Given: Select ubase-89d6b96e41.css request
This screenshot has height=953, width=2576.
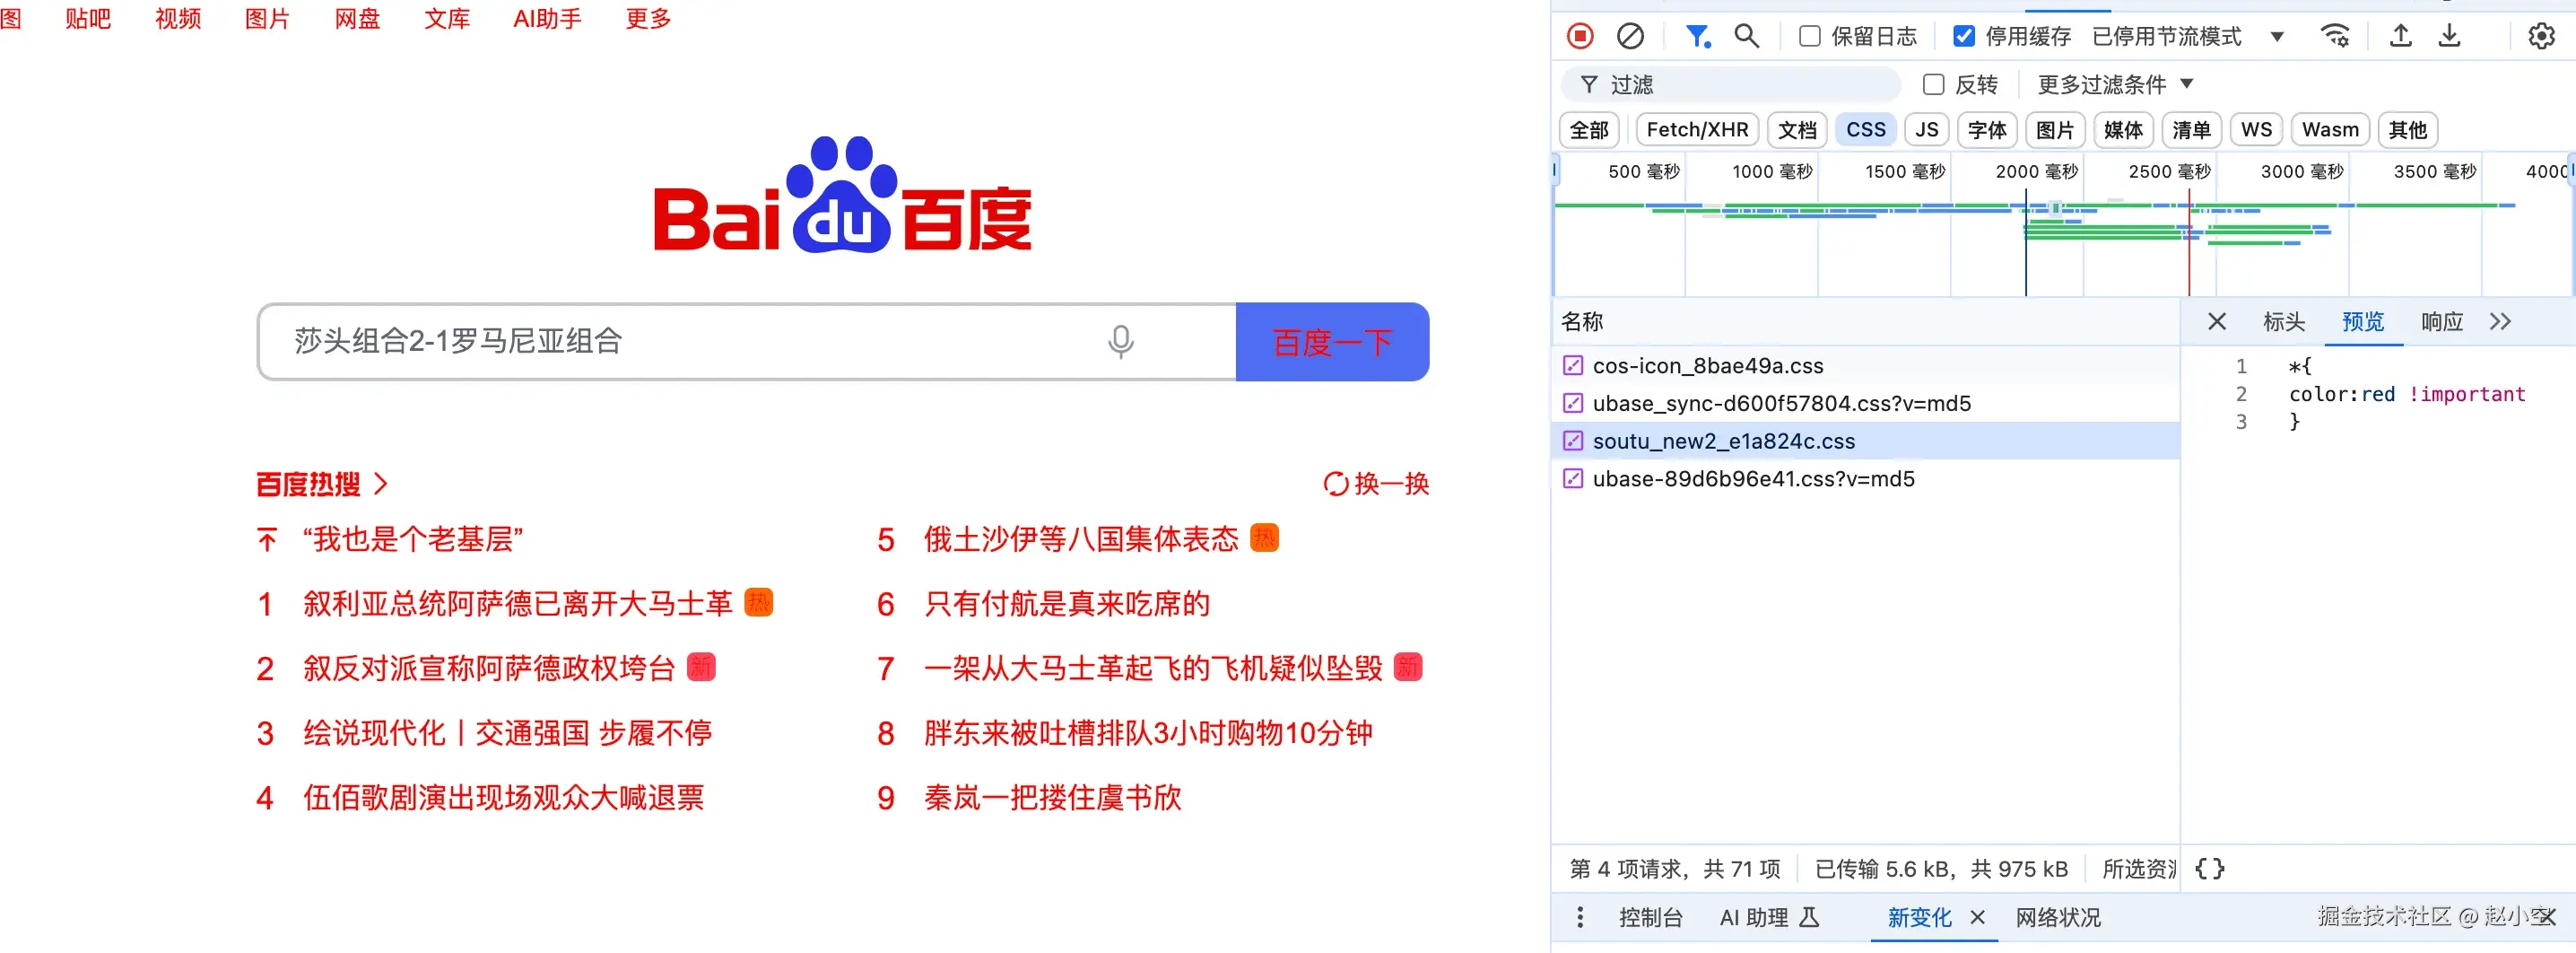Looking at the screenshot, I should (x=1865, y=479).
